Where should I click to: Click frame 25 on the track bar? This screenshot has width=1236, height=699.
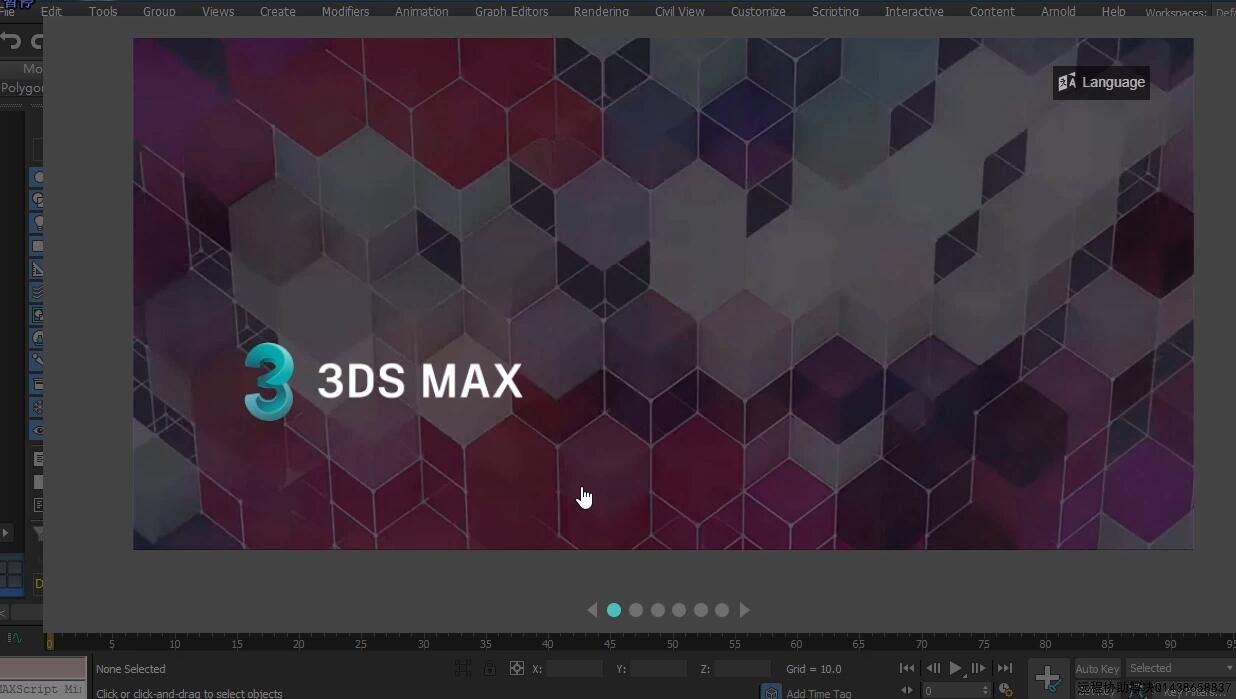point(360,643)
